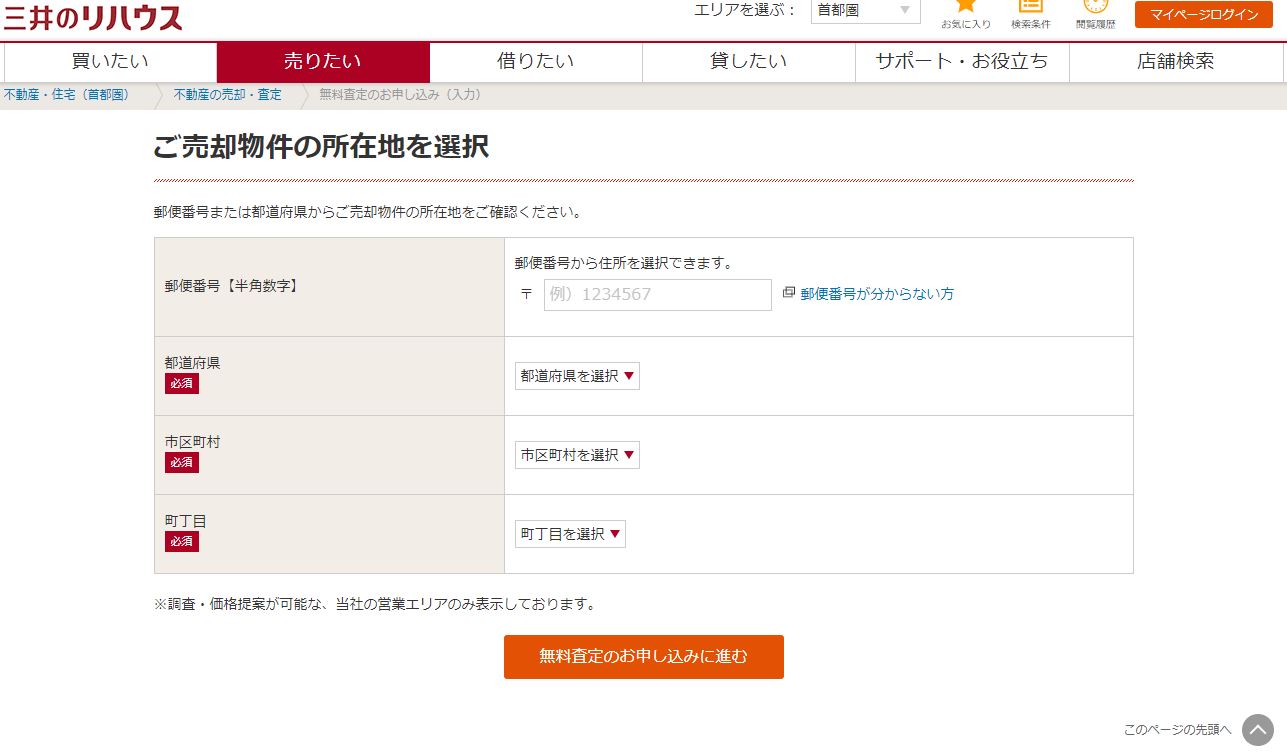Open the 検索条件 icon
This screenshot has width=1287, height=756.
click(x=1030, y=6)
